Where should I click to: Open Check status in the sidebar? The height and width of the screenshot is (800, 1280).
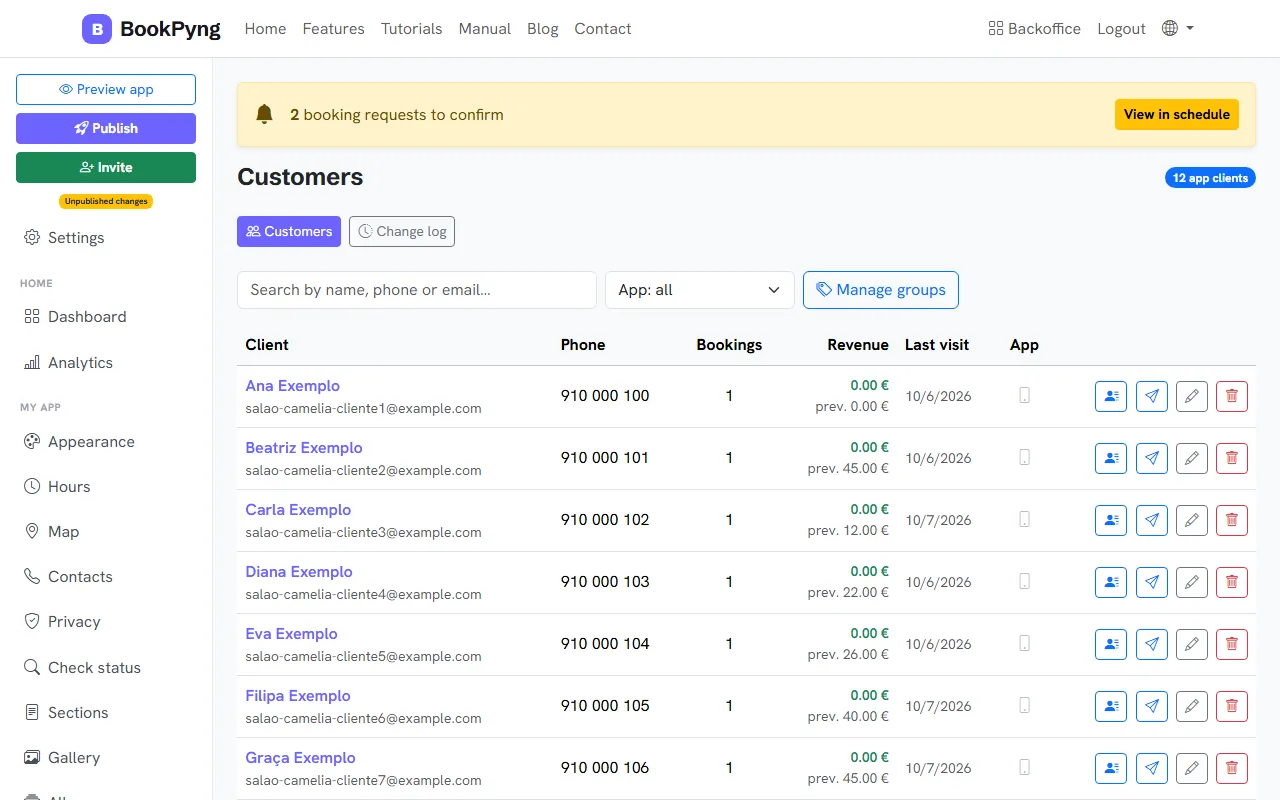point(82,668)
